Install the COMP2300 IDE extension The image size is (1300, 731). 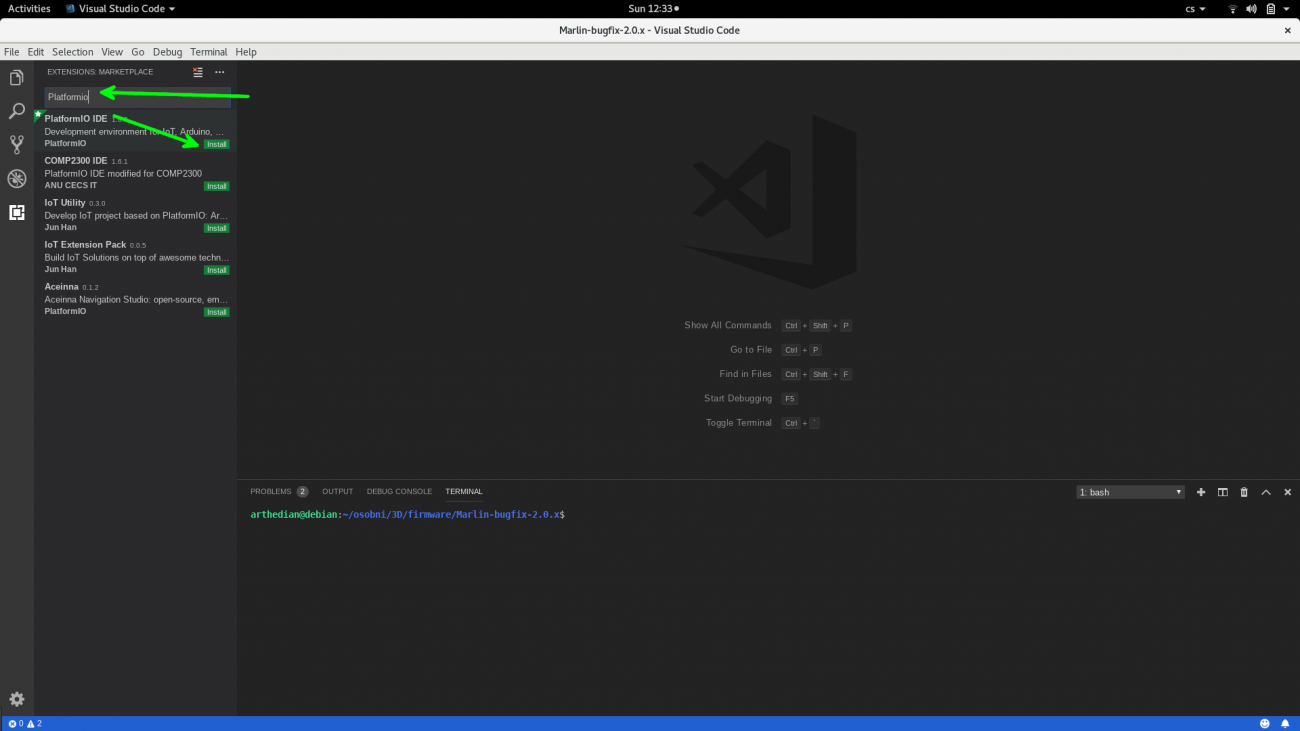217,186
